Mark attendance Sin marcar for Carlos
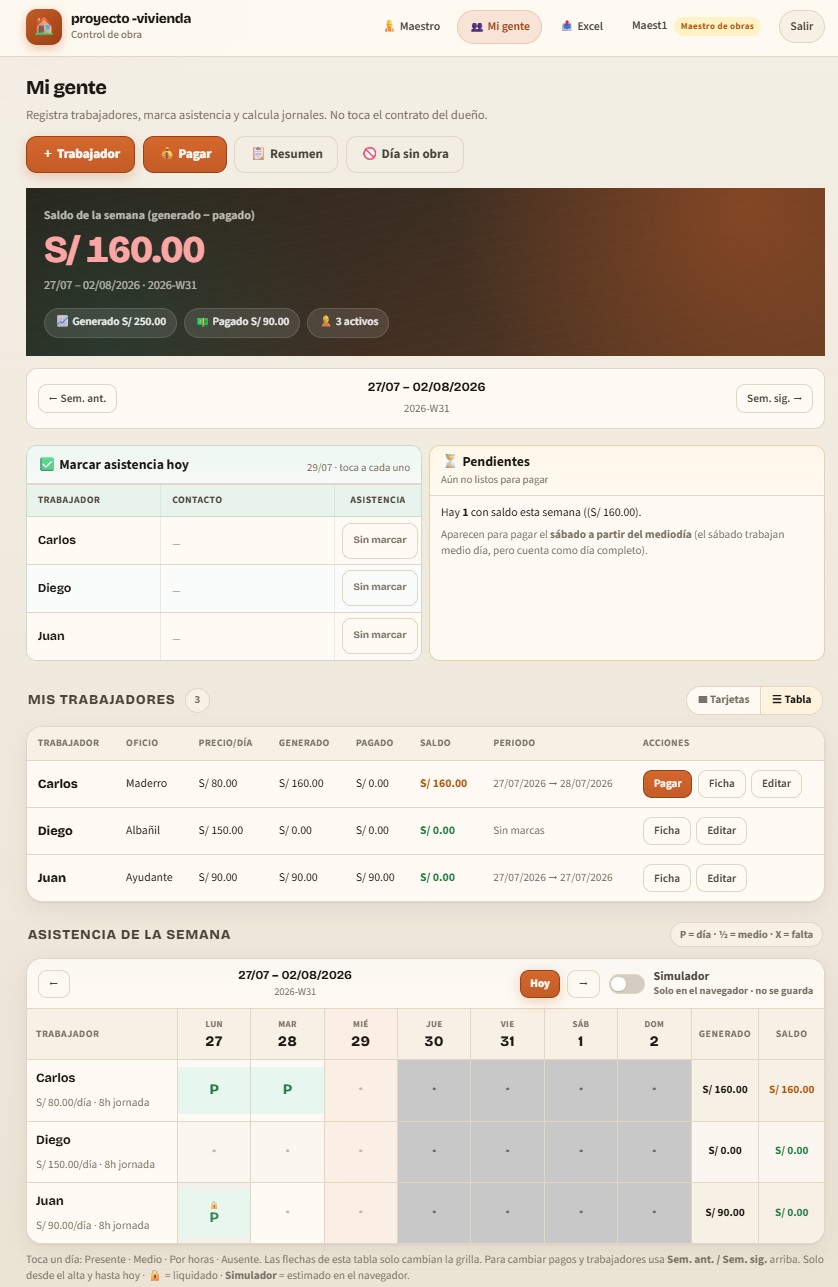838x1287 pixels. point(380,540)
